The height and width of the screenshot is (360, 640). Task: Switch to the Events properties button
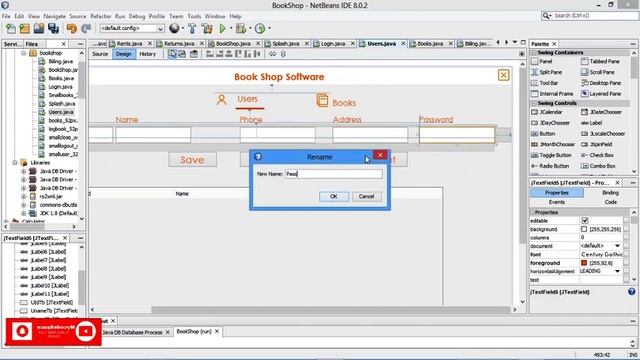557,202
